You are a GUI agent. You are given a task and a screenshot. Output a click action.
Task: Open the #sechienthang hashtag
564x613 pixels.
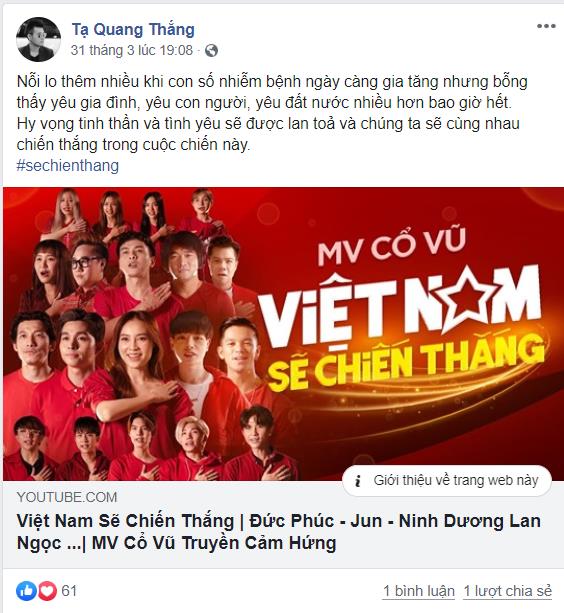click(x=68, y=165)
